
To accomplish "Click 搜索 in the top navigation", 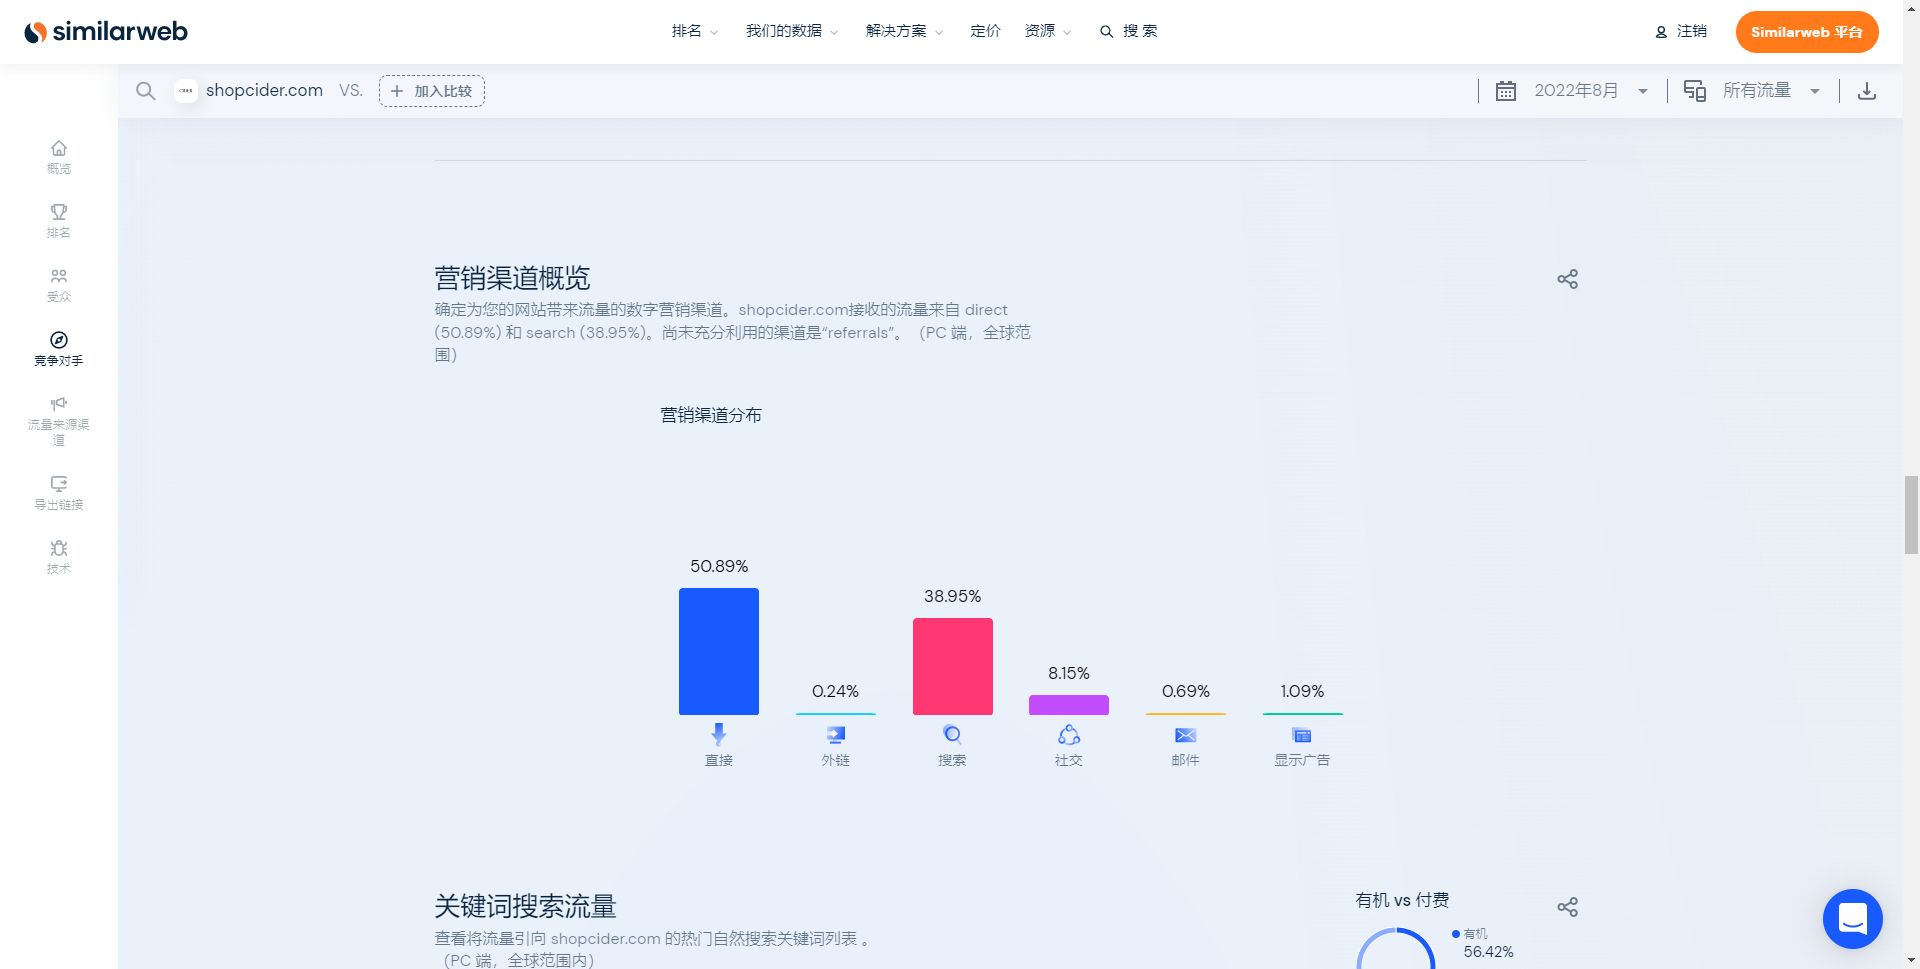I will pos(1129,31).
